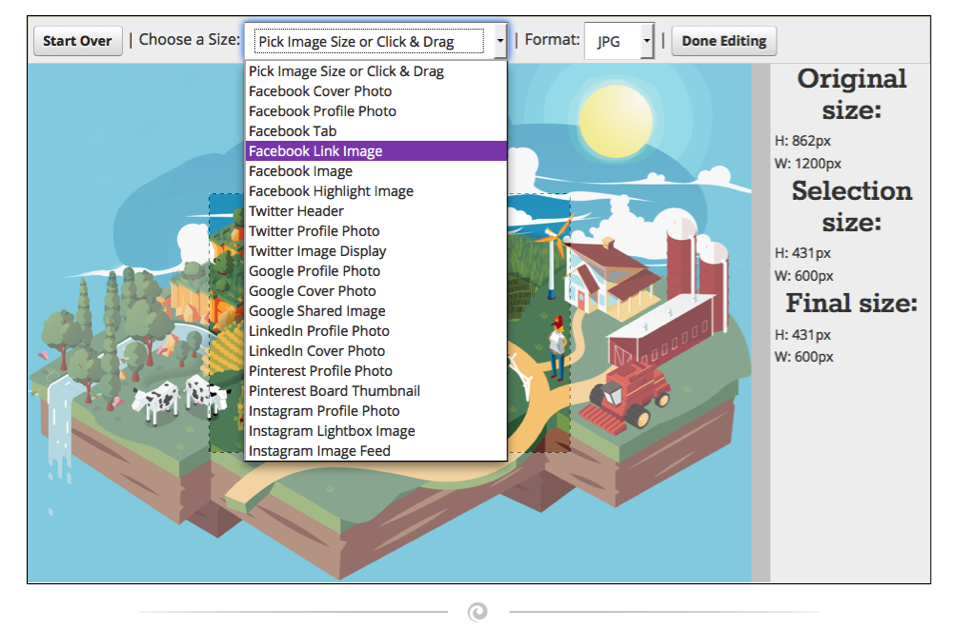Select Pick Image Size or Click & Drag option
This screenshot has height=630, width=974.
tap(376, 71)
